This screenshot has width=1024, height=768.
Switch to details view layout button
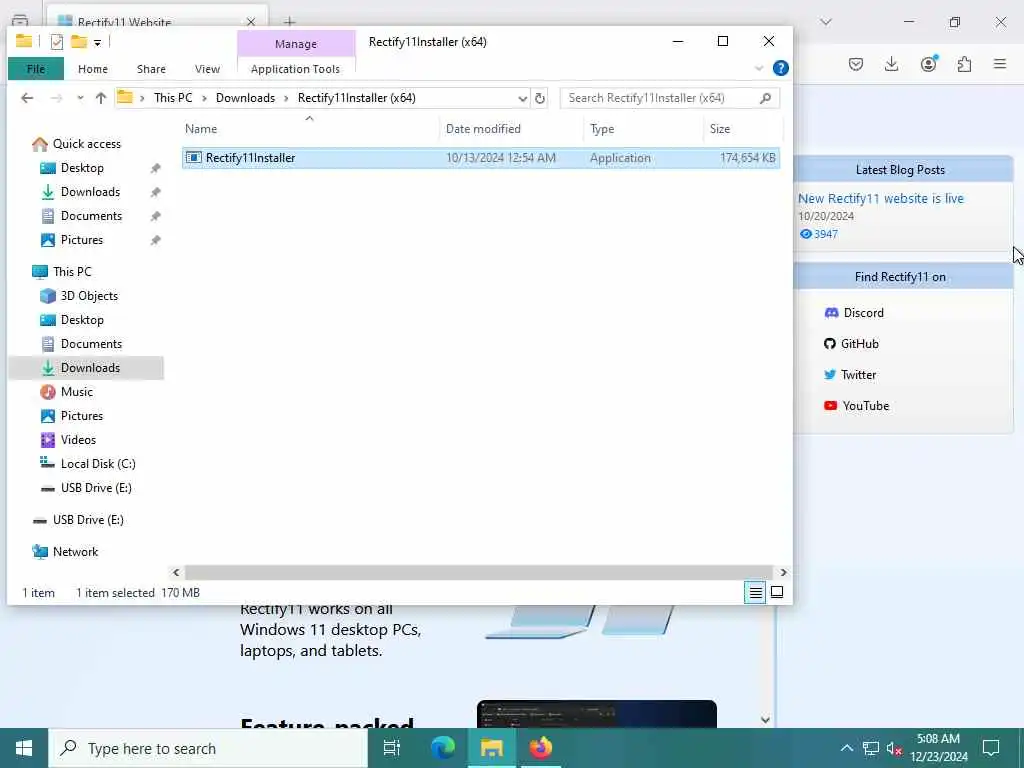755,592
